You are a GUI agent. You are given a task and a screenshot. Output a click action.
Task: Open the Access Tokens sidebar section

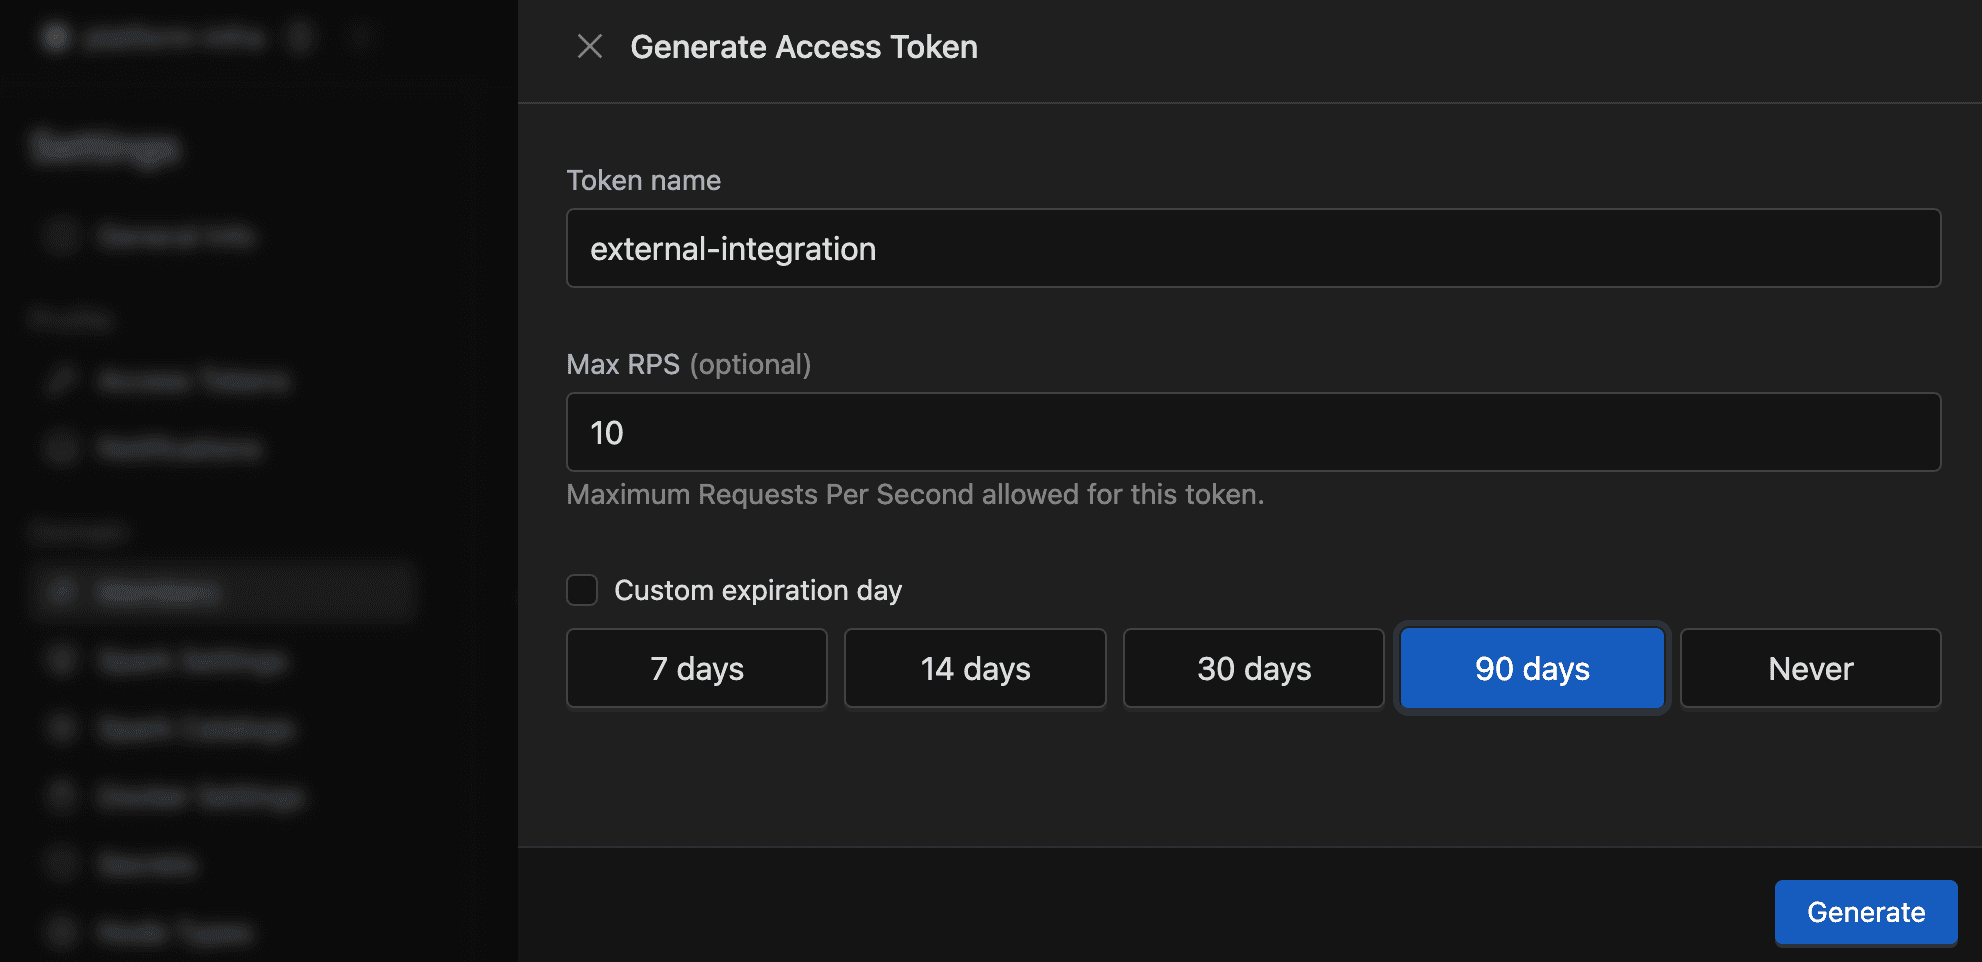[x=195, y=380]
